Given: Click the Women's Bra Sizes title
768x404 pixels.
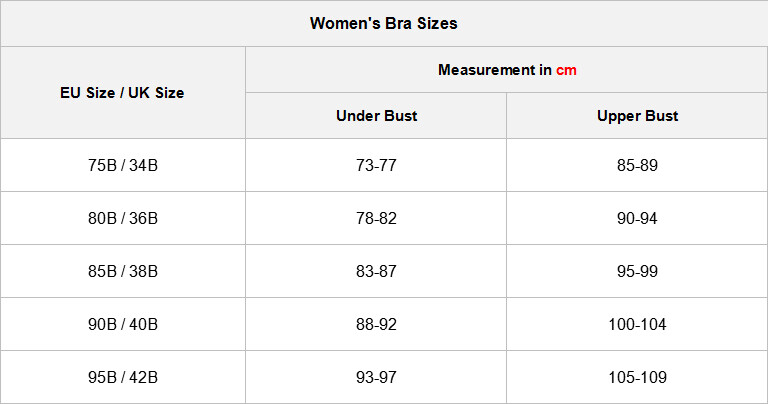Looking at the screenshot, I should click(384, 24).
